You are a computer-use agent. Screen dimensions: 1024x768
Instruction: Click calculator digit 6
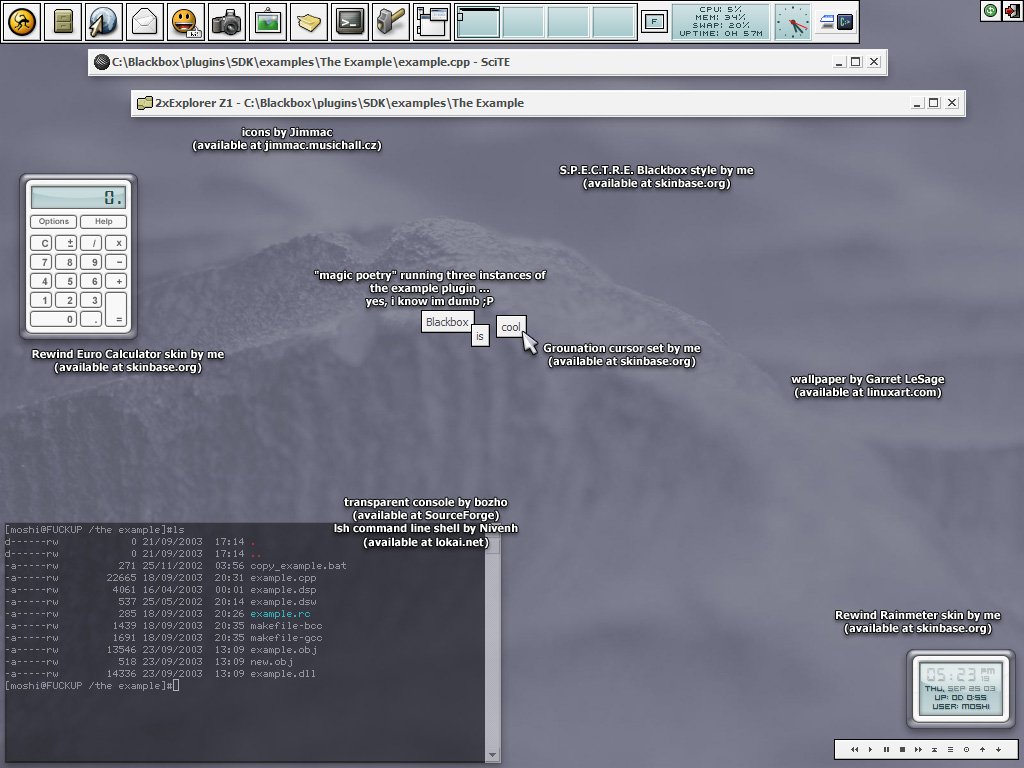[93, 281]
